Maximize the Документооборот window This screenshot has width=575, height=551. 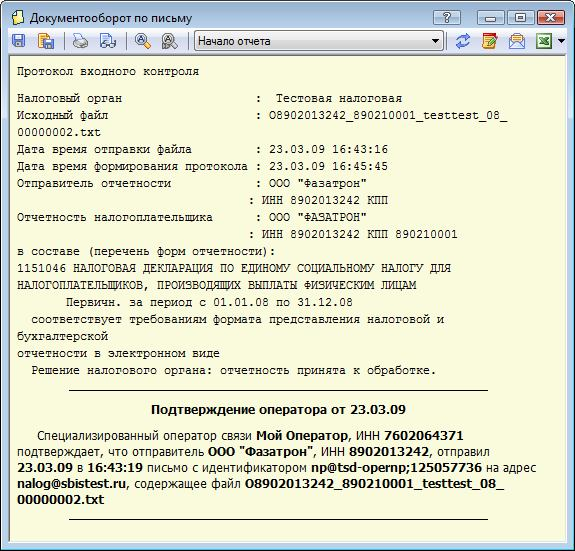(520, 18)
